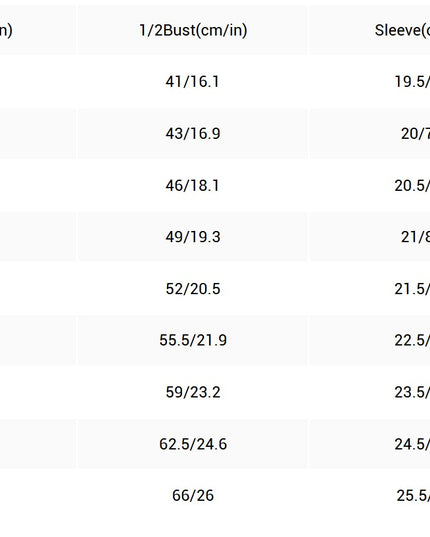
Task: Select the 25.5 sleeve measurement
Action: tap(413, 496)
